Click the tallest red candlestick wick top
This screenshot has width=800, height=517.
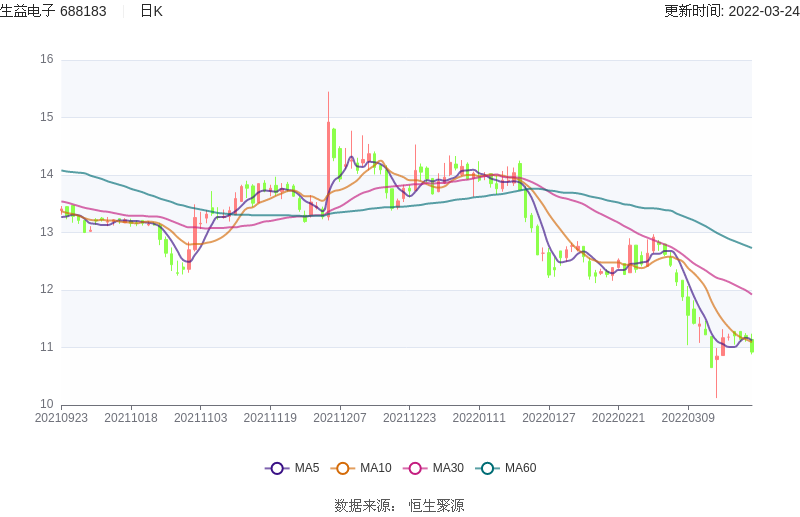click(328, 93)
